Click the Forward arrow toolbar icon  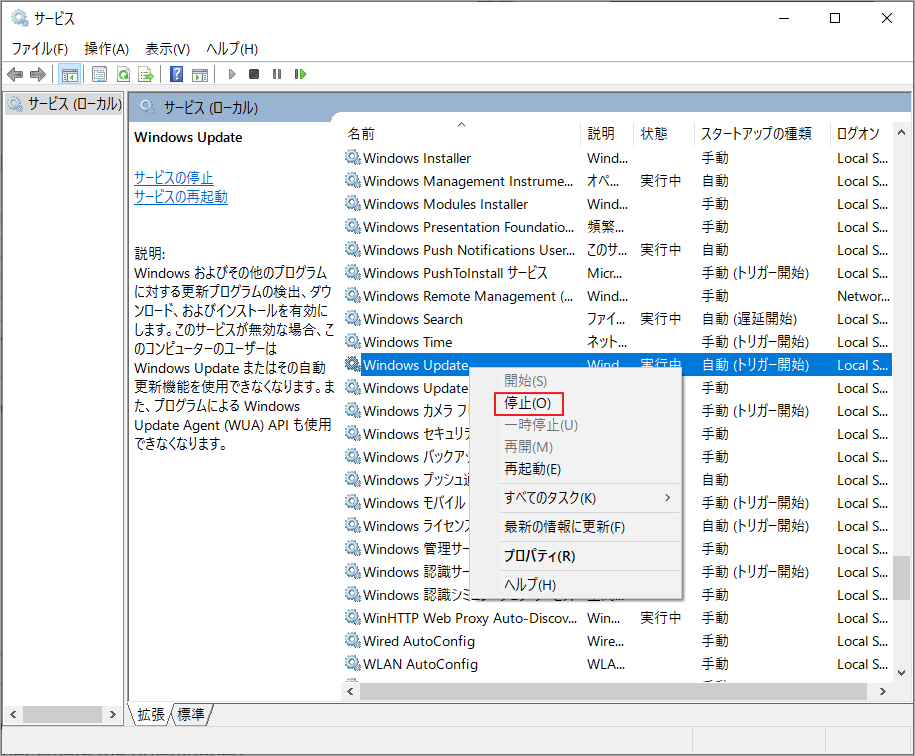tap(38, 74)
